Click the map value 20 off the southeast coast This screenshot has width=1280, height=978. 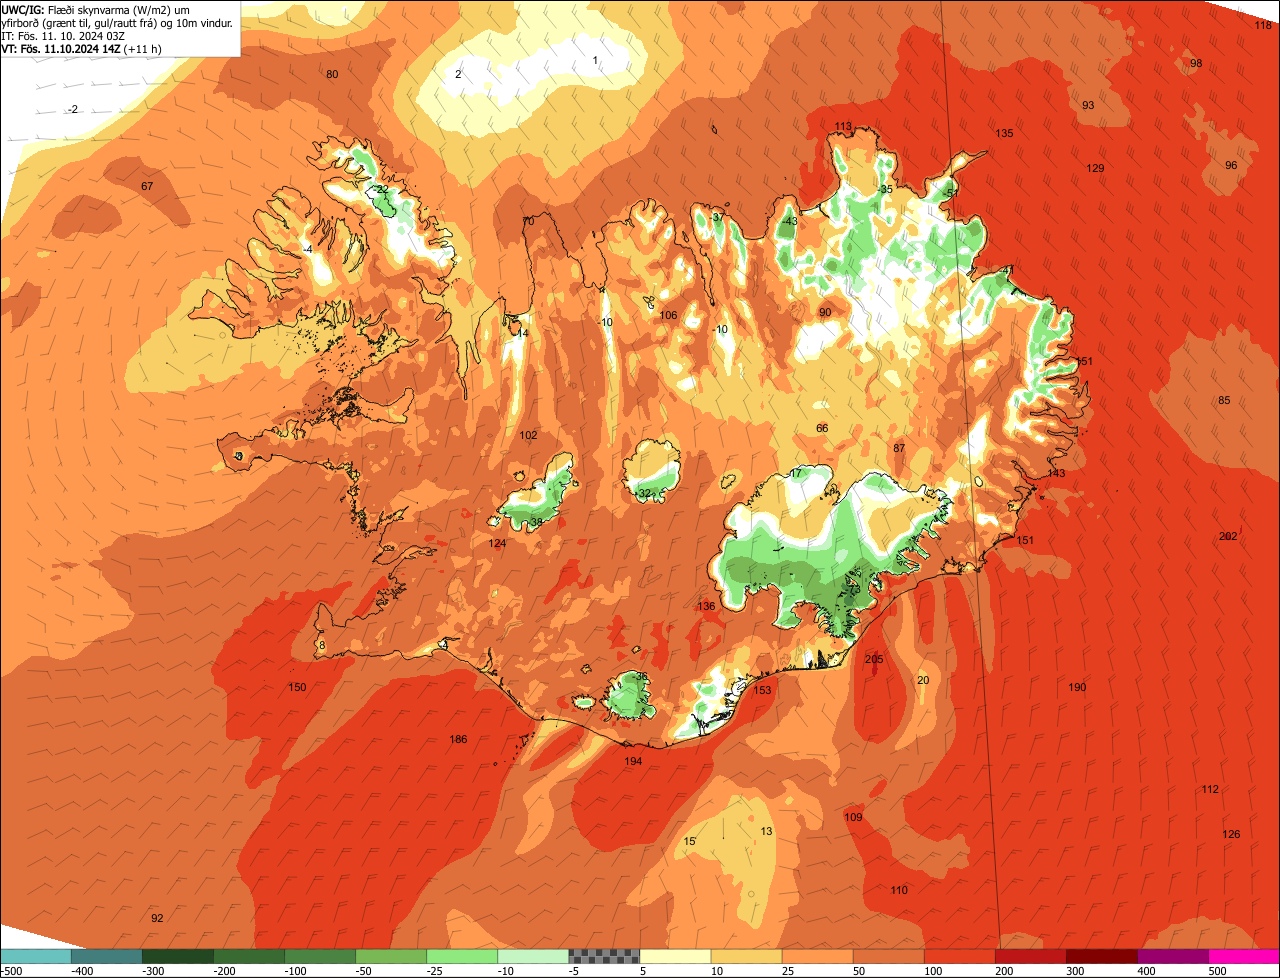923,680
